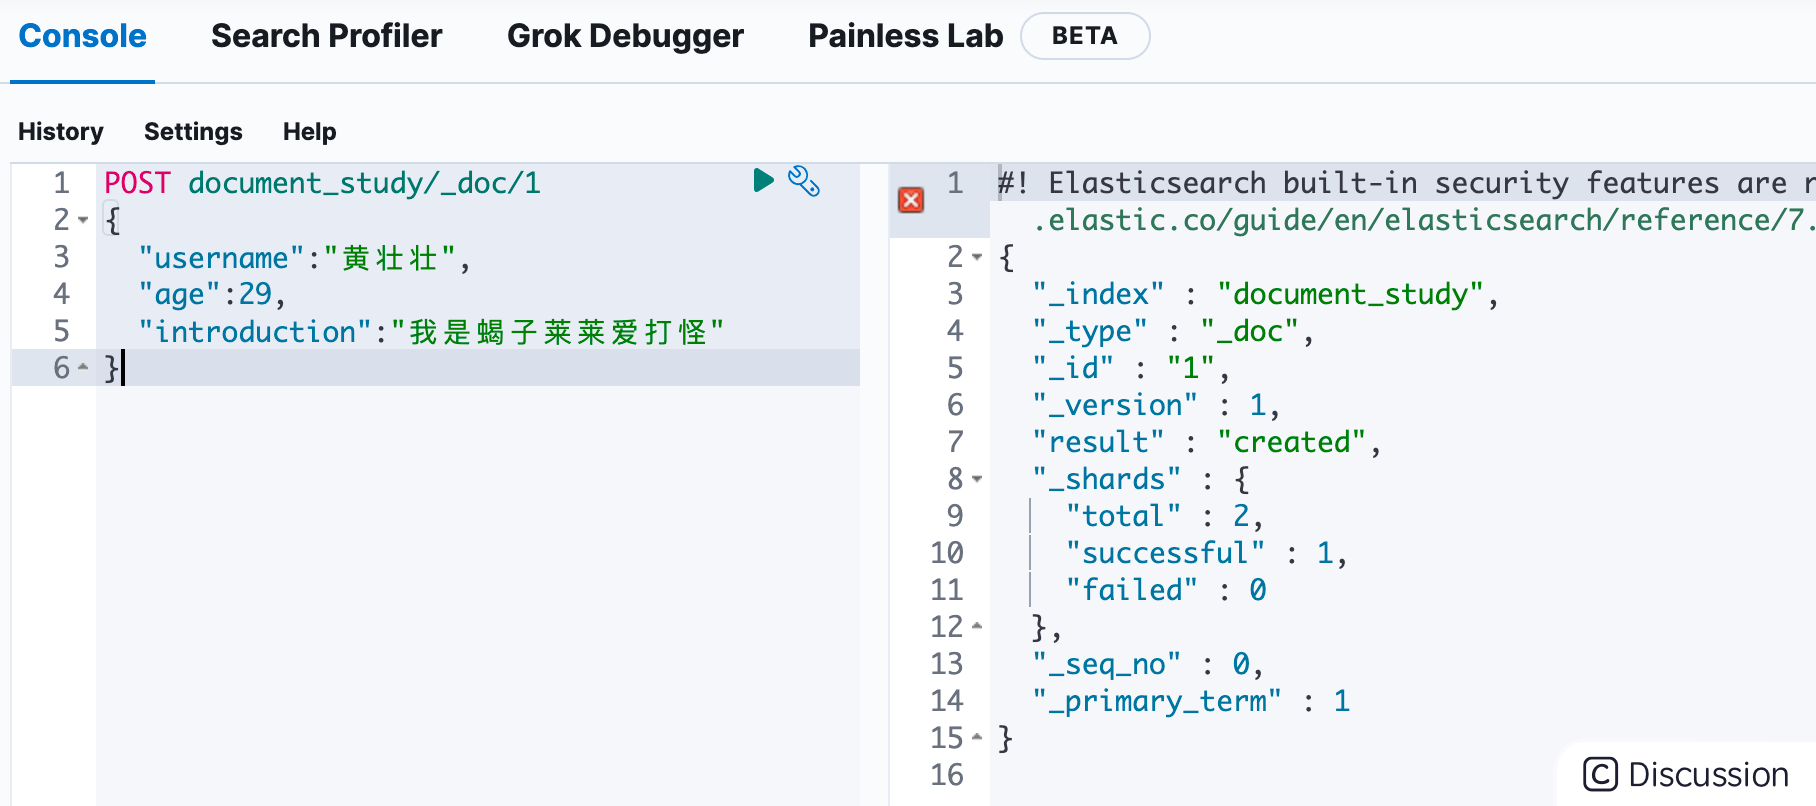Click the "result" : "created" output line

(x=1206, y=442)
